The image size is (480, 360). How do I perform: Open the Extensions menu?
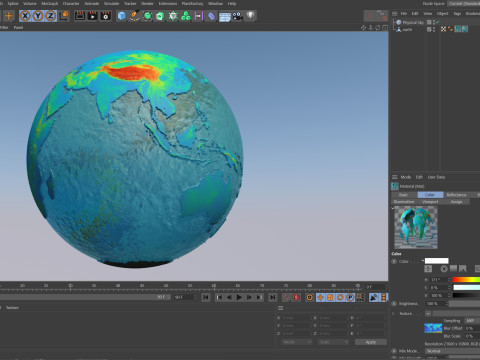click(168, 3)
